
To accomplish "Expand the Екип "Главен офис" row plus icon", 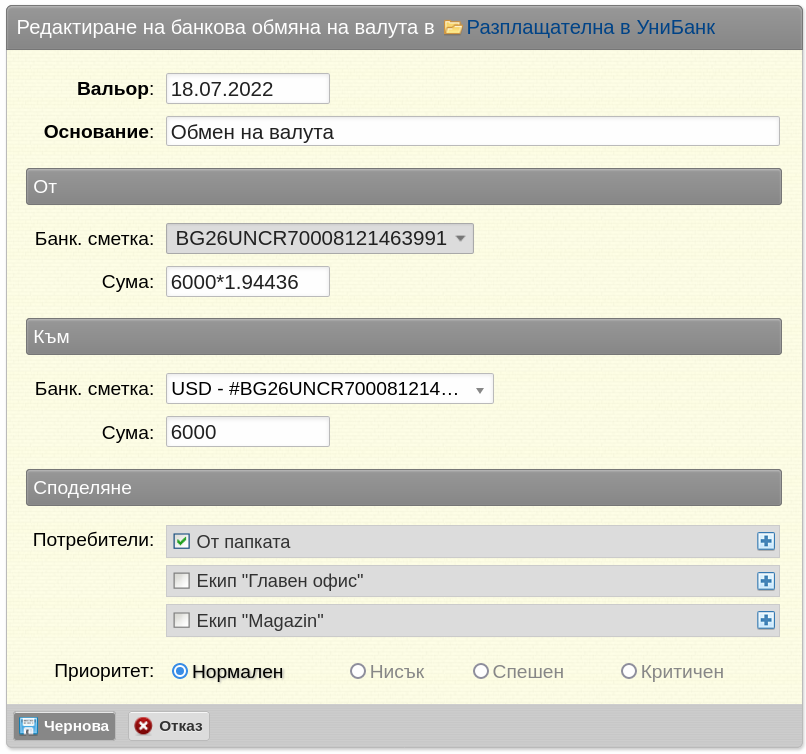I will [766, 581].
